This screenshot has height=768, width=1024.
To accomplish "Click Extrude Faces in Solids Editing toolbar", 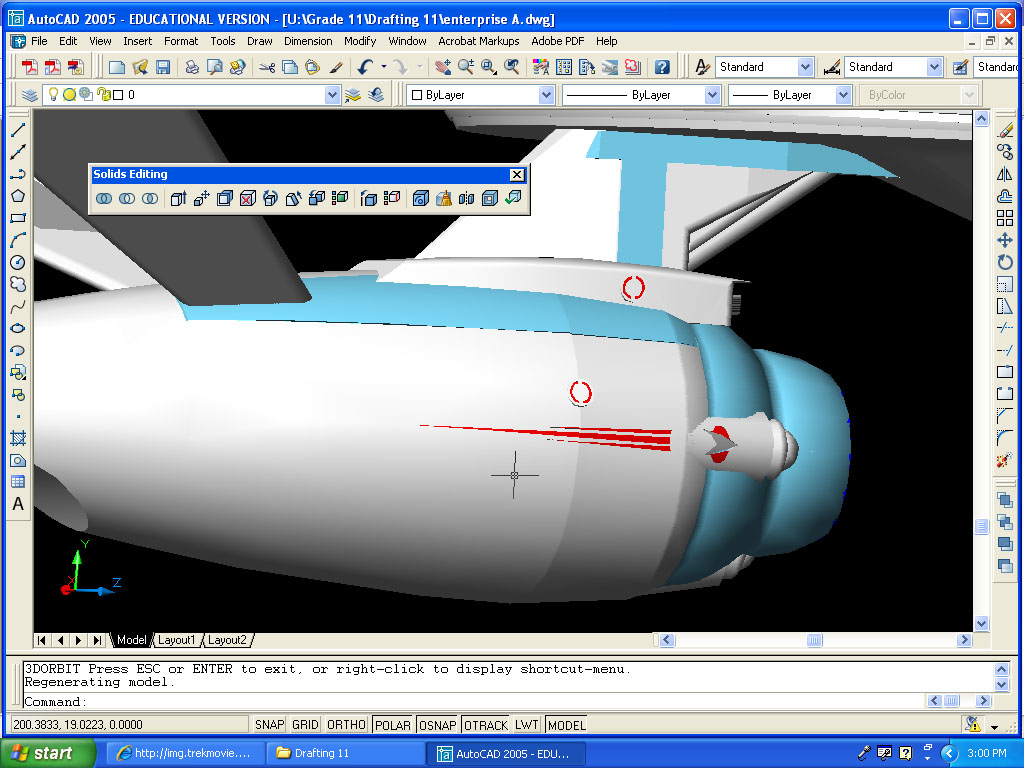I will 178,199.
